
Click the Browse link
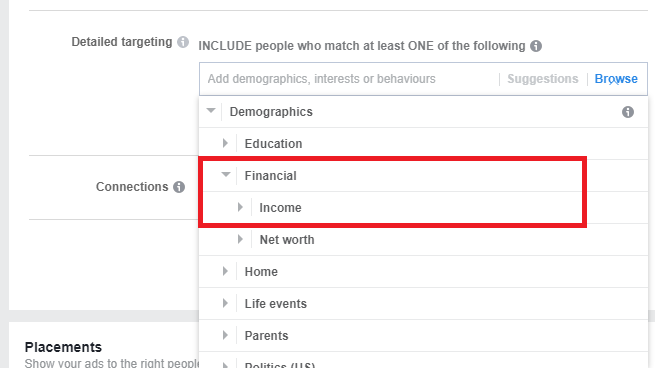pyautogui.click(x=616, y=79)
